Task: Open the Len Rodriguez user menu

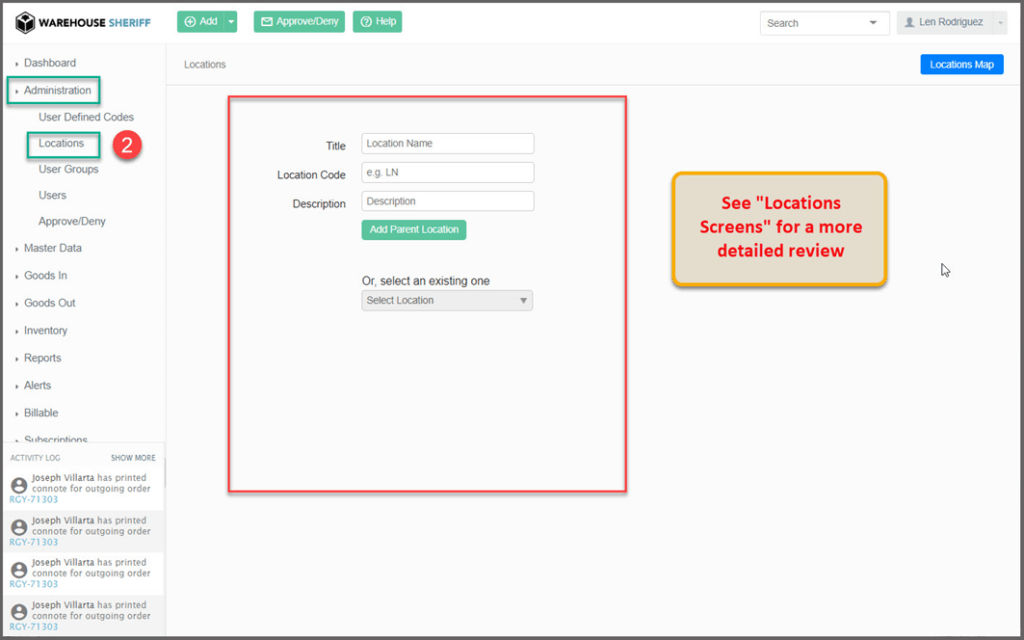Action: [951, 23]
